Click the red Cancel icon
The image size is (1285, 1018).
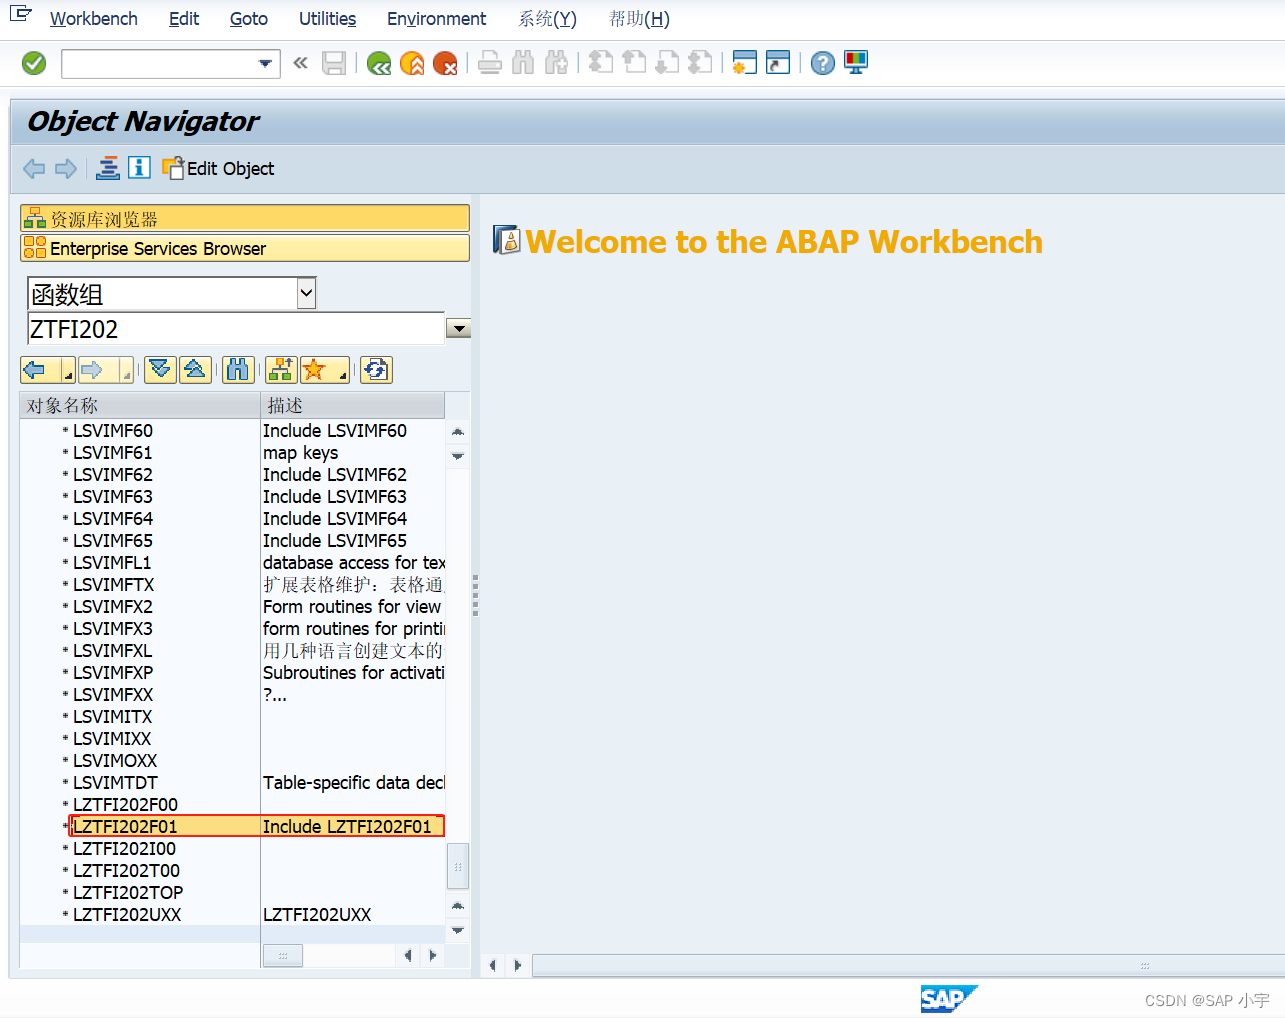tap(445, 64)
